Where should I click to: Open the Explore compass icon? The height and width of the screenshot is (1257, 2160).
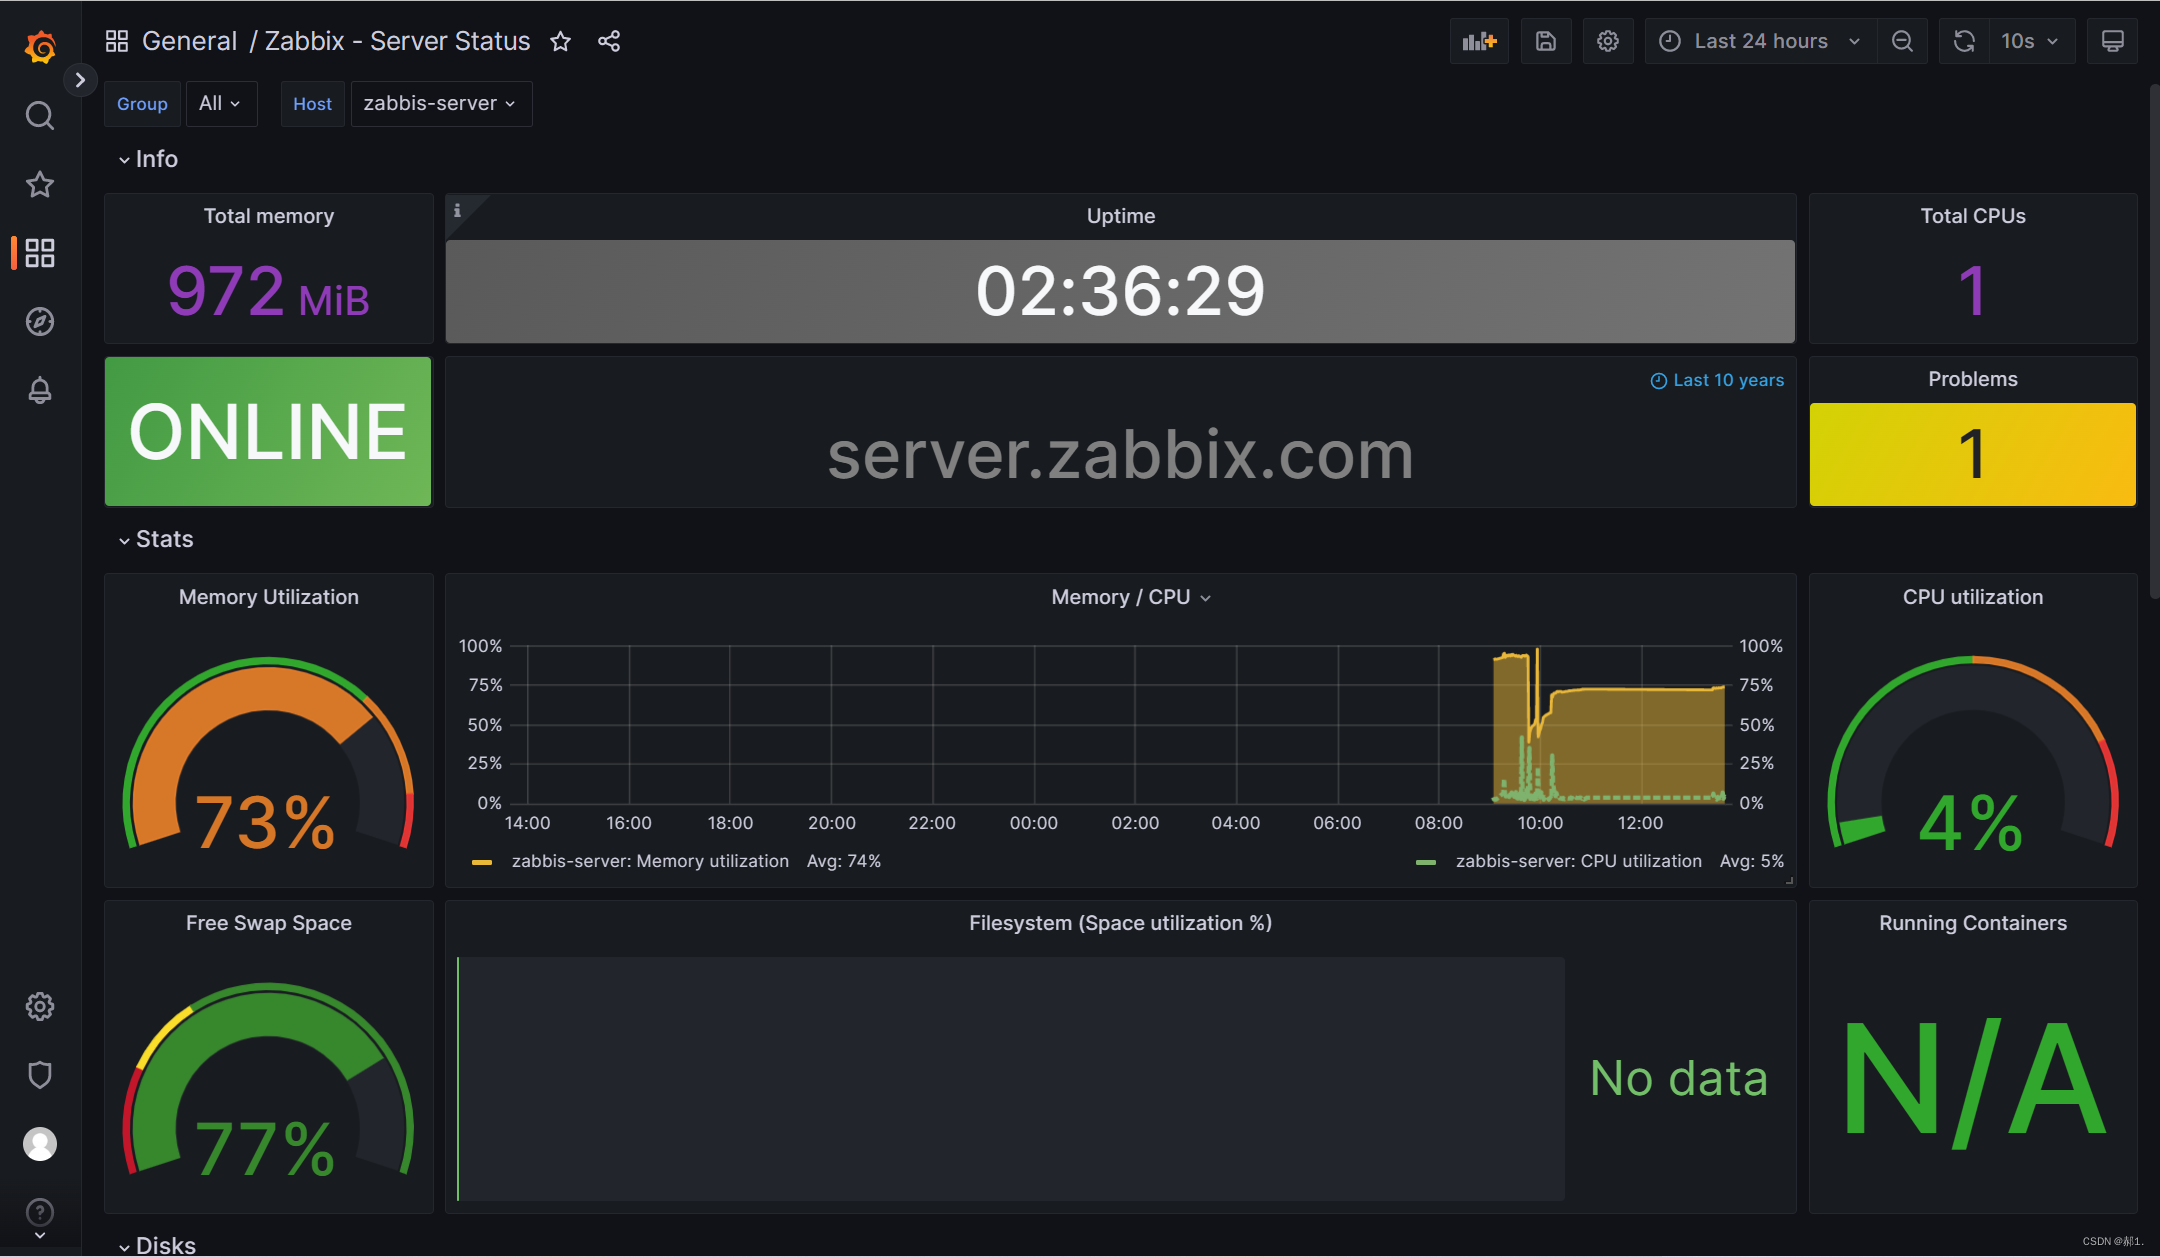click(x=40, y=322)
